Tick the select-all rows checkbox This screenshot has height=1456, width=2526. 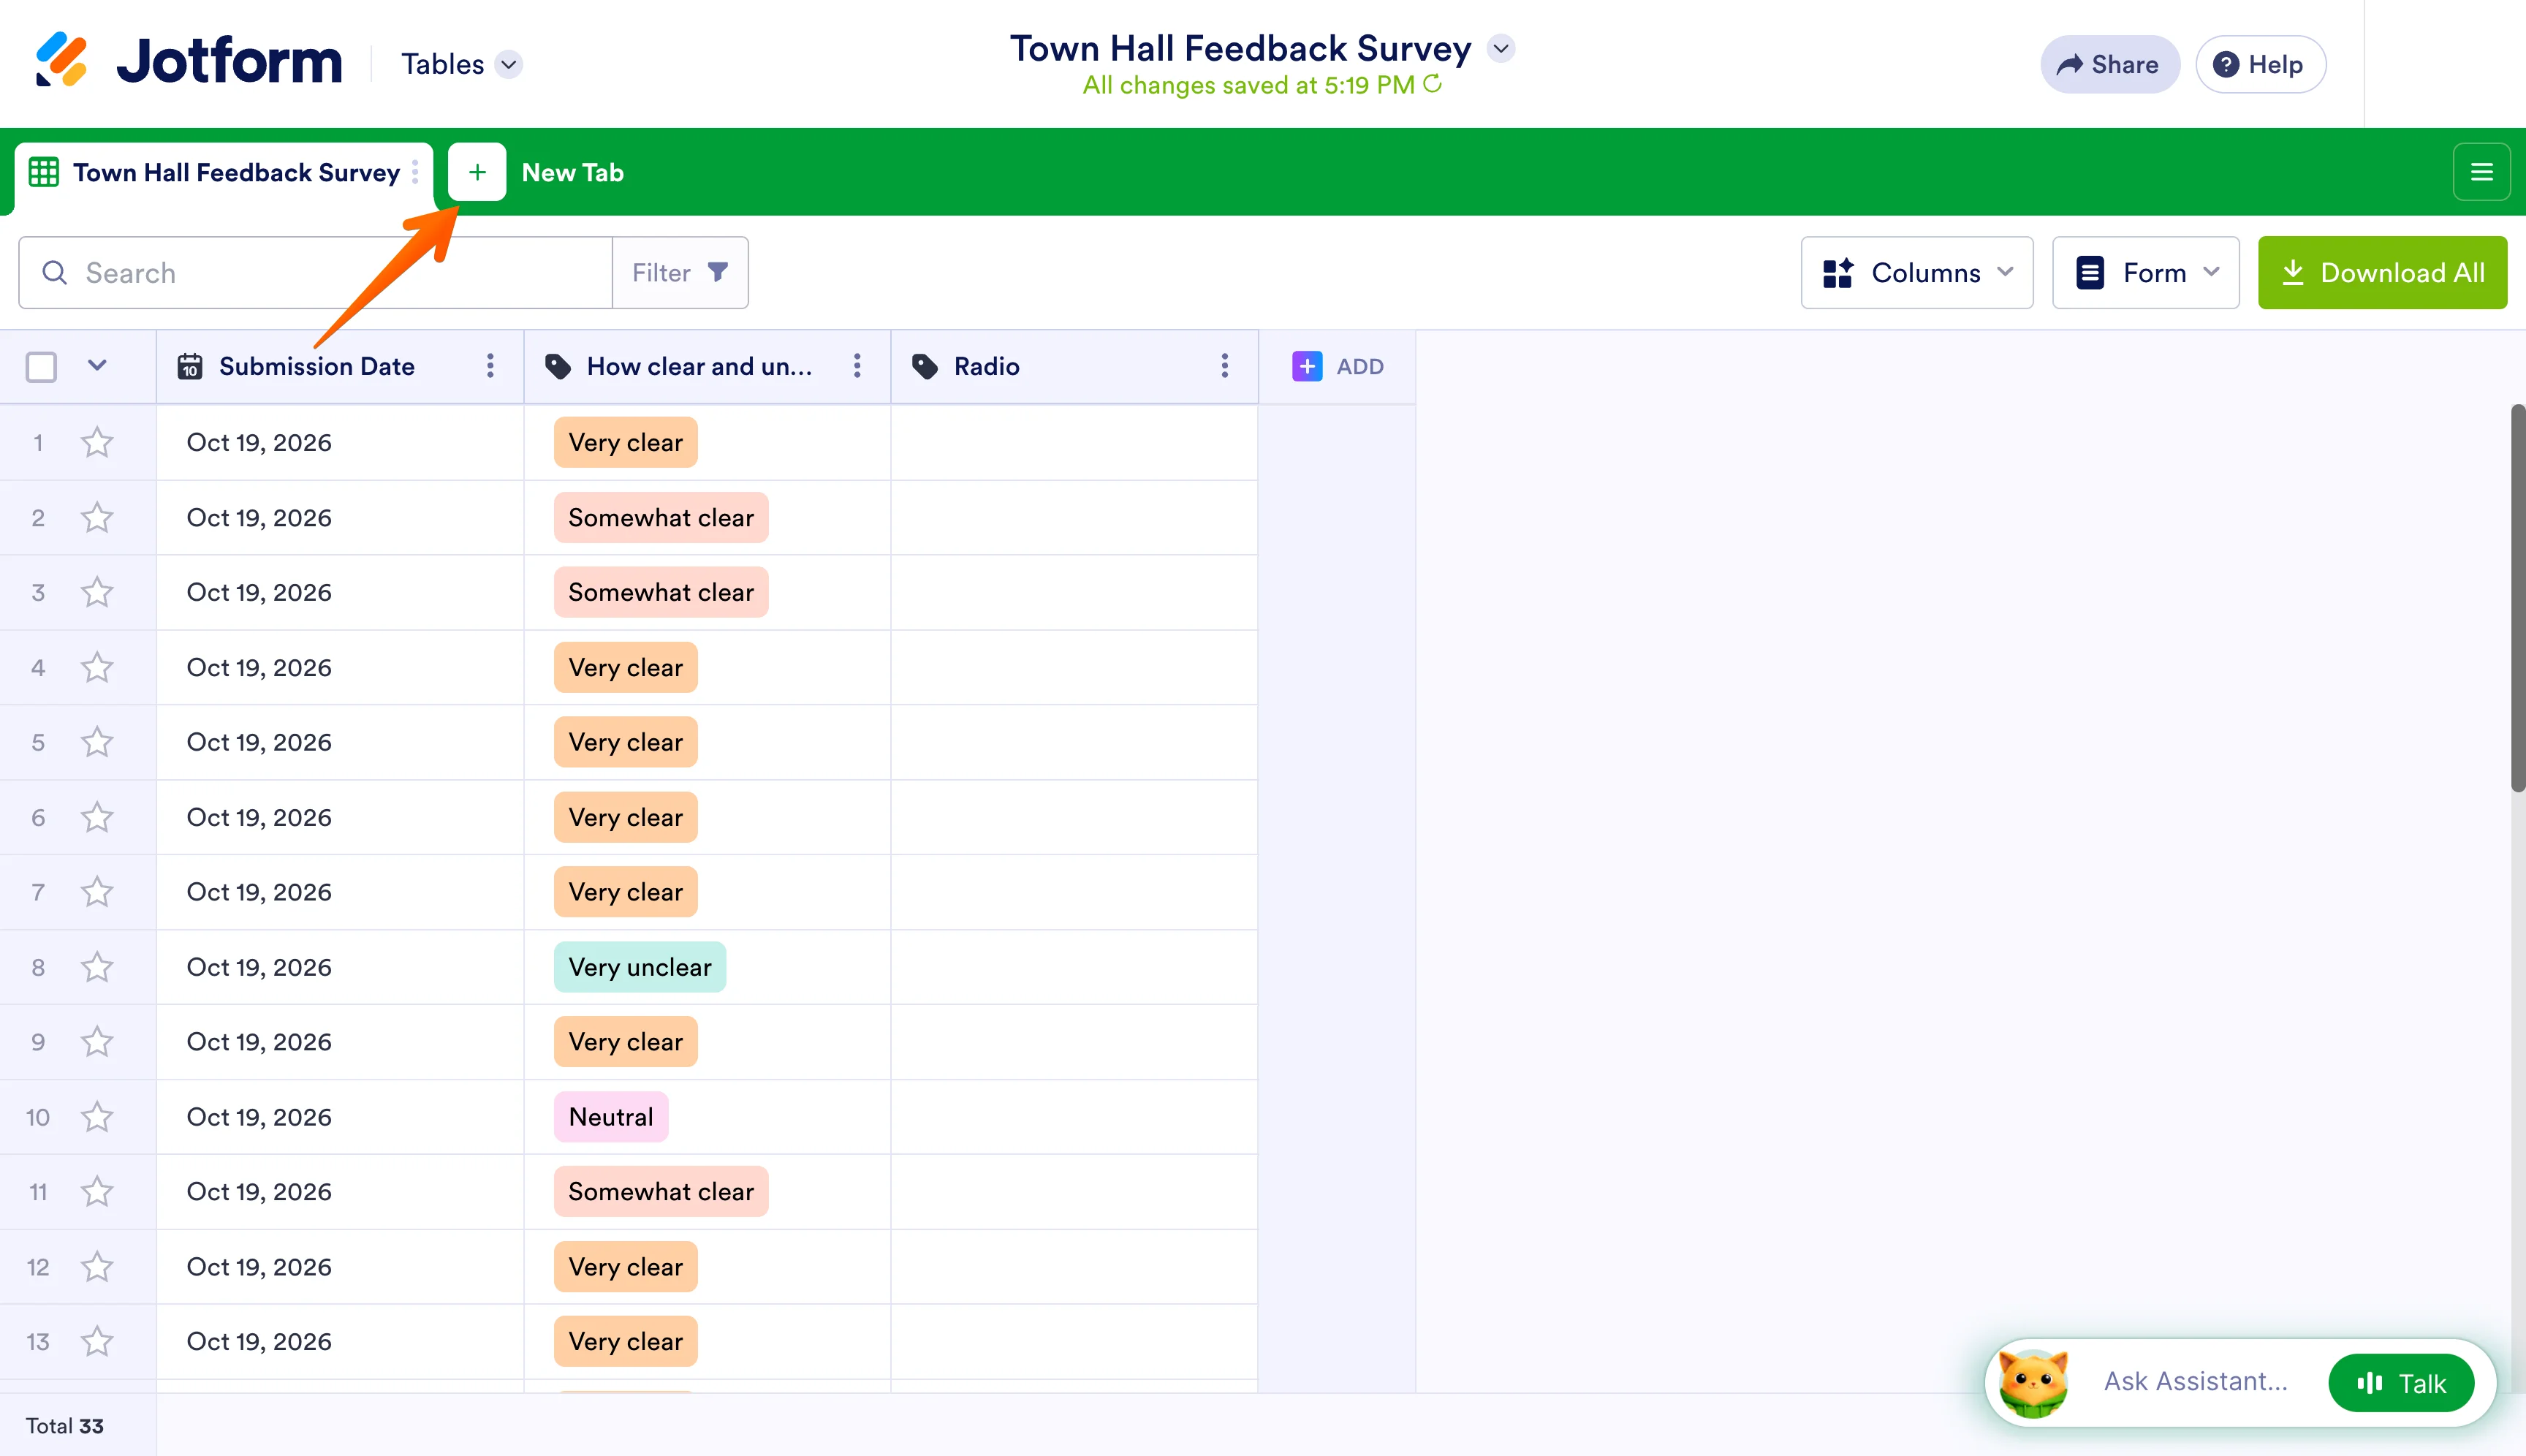pyautogui.click(x=41, y=366)
